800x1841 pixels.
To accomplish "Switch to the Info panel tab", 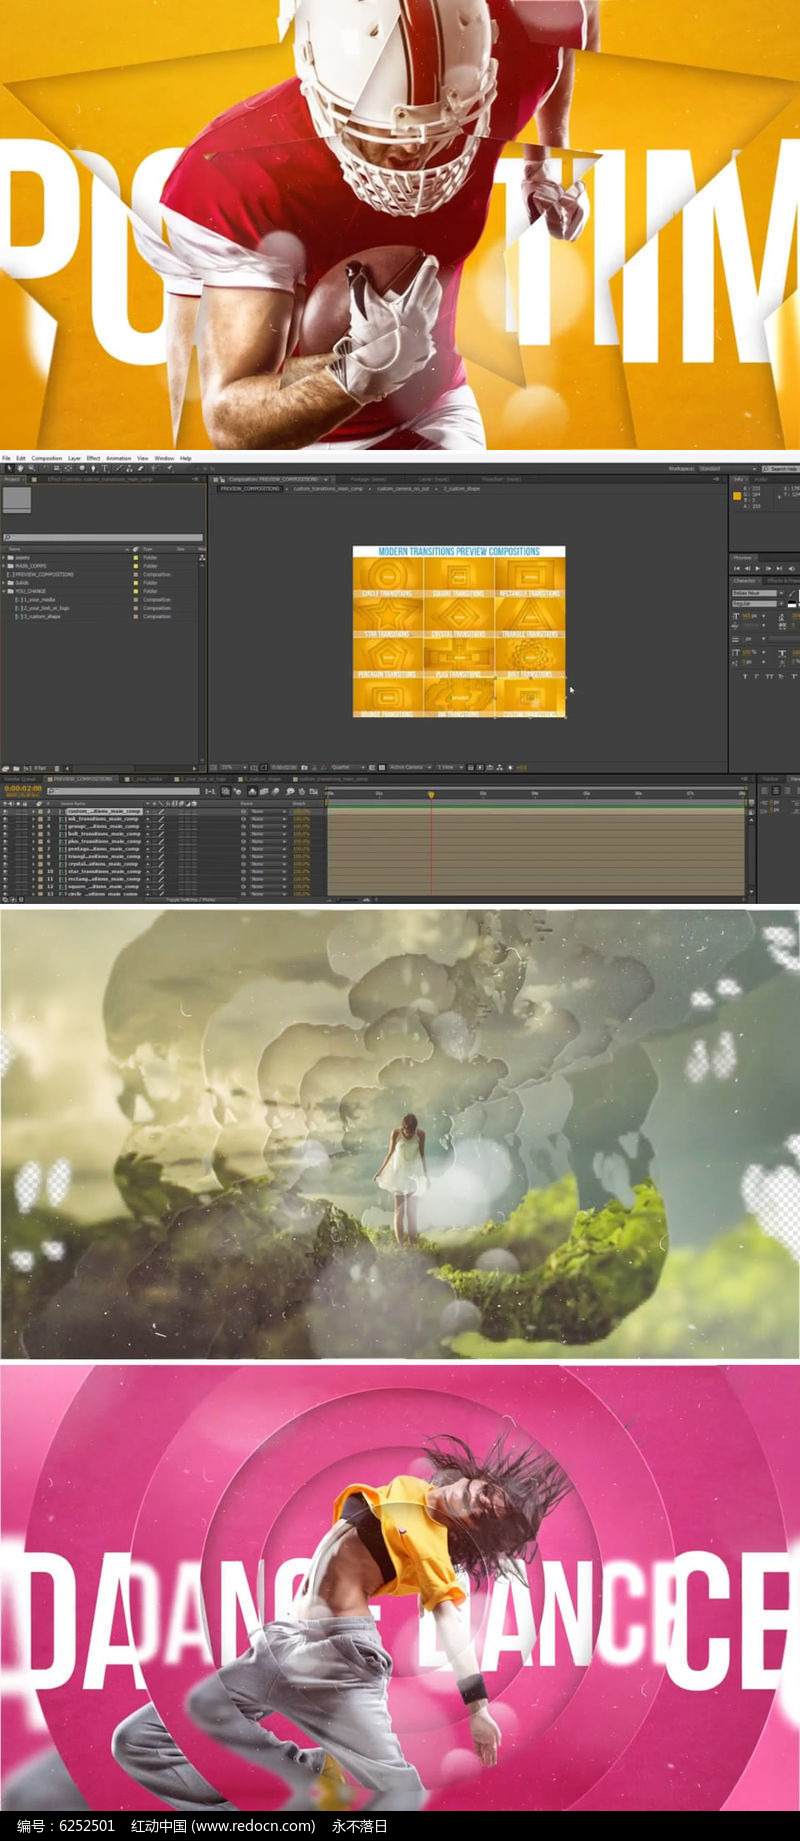I will [x=739, y=479].
